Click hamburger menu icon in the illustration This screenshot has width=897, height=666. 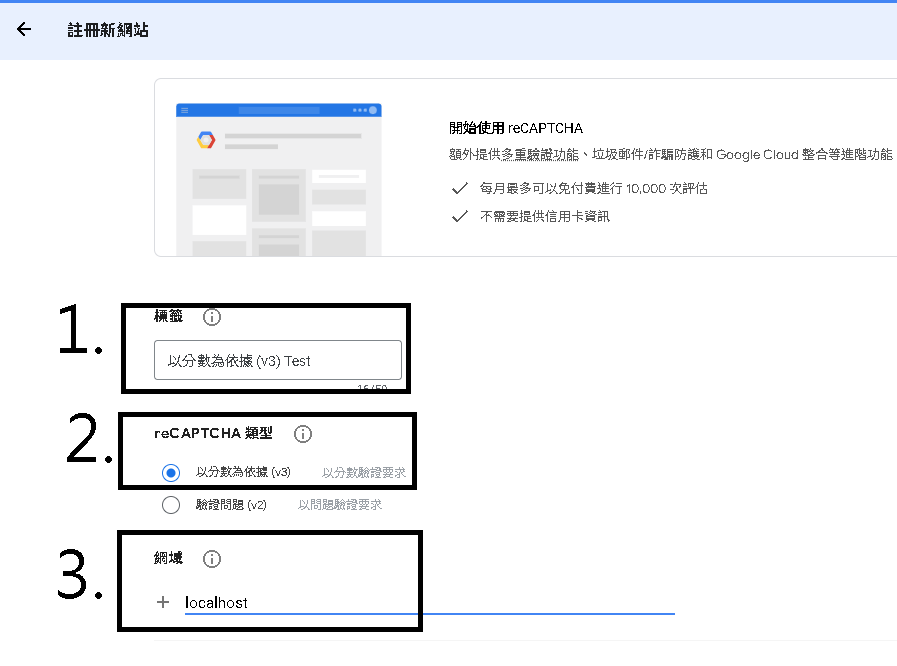185,110
